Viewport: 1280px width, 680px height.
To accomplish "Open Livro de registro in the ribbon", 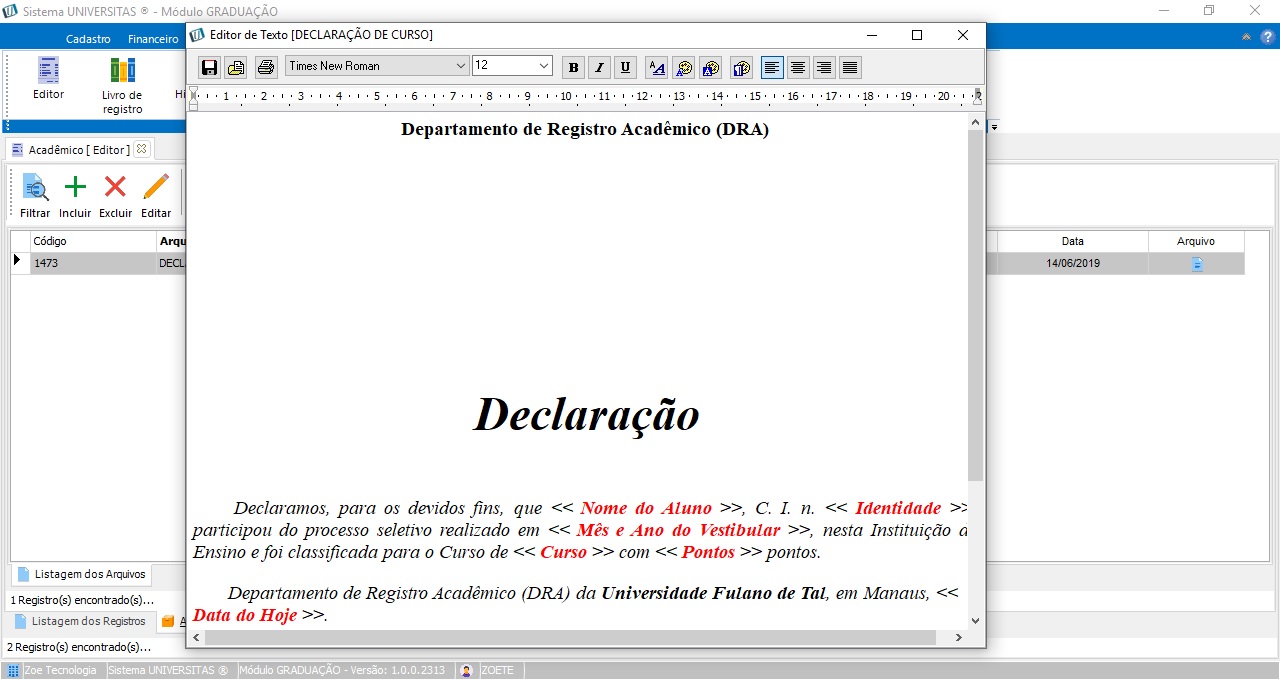I will pyautogui.click(x=122, y=86).
